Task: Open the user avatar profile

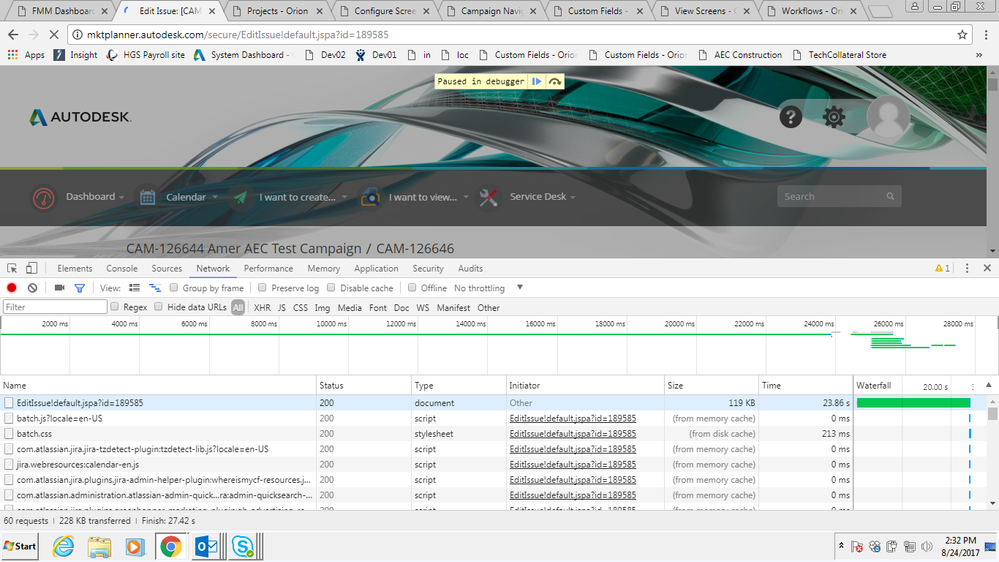Action: pos(888,117)
